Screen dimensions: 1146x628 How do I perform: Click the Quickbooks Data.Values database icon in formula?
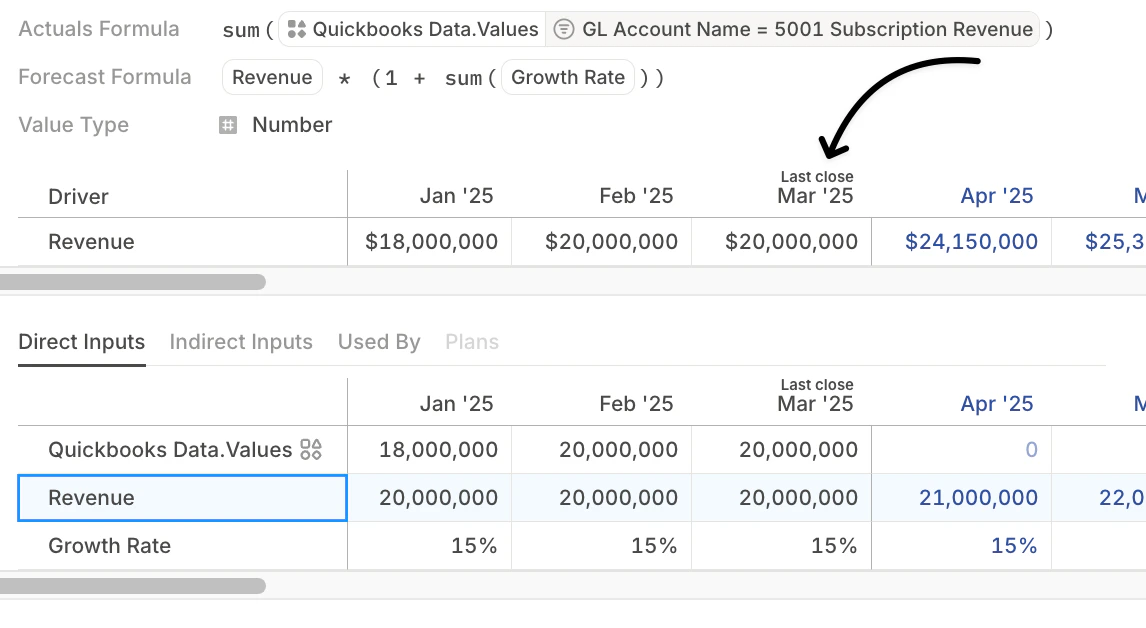click(296, 30)
